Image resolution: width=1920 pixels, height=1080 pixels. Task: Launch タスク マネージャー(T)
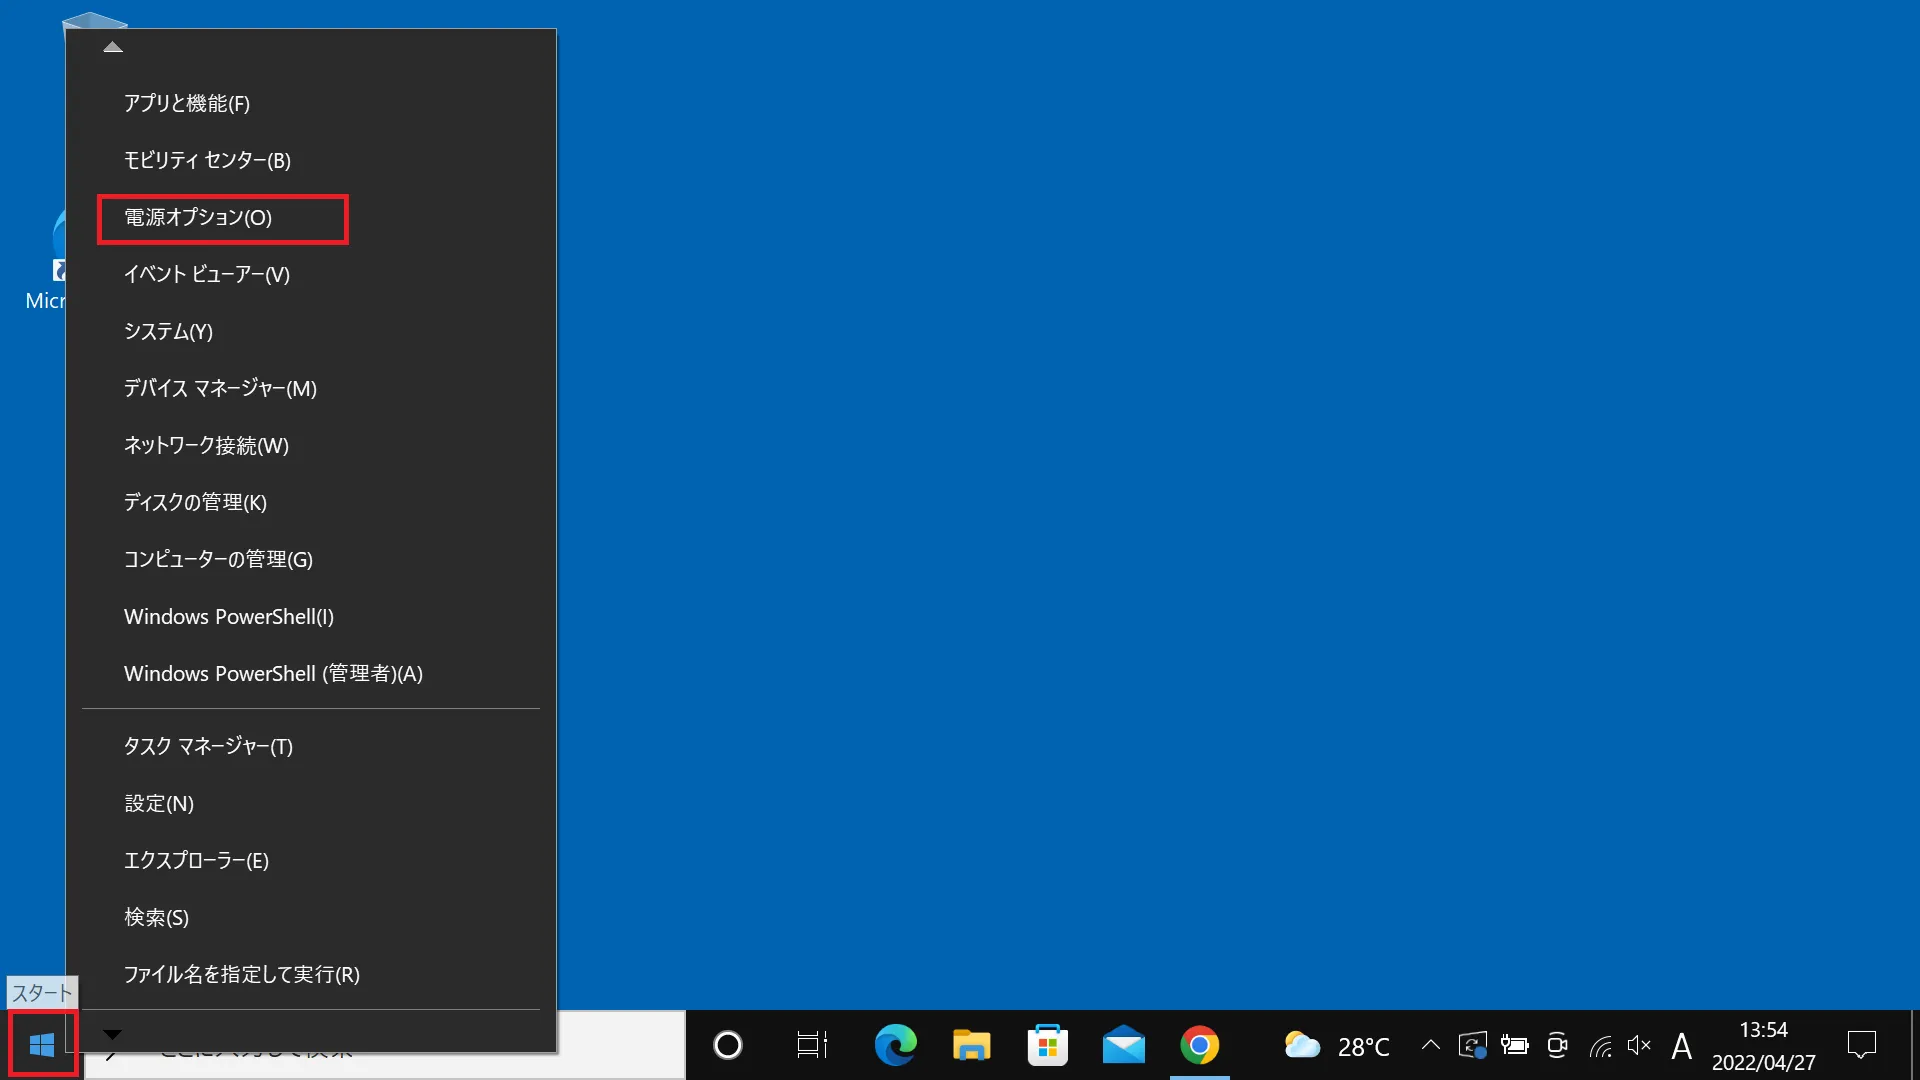[x=207, y=745]
